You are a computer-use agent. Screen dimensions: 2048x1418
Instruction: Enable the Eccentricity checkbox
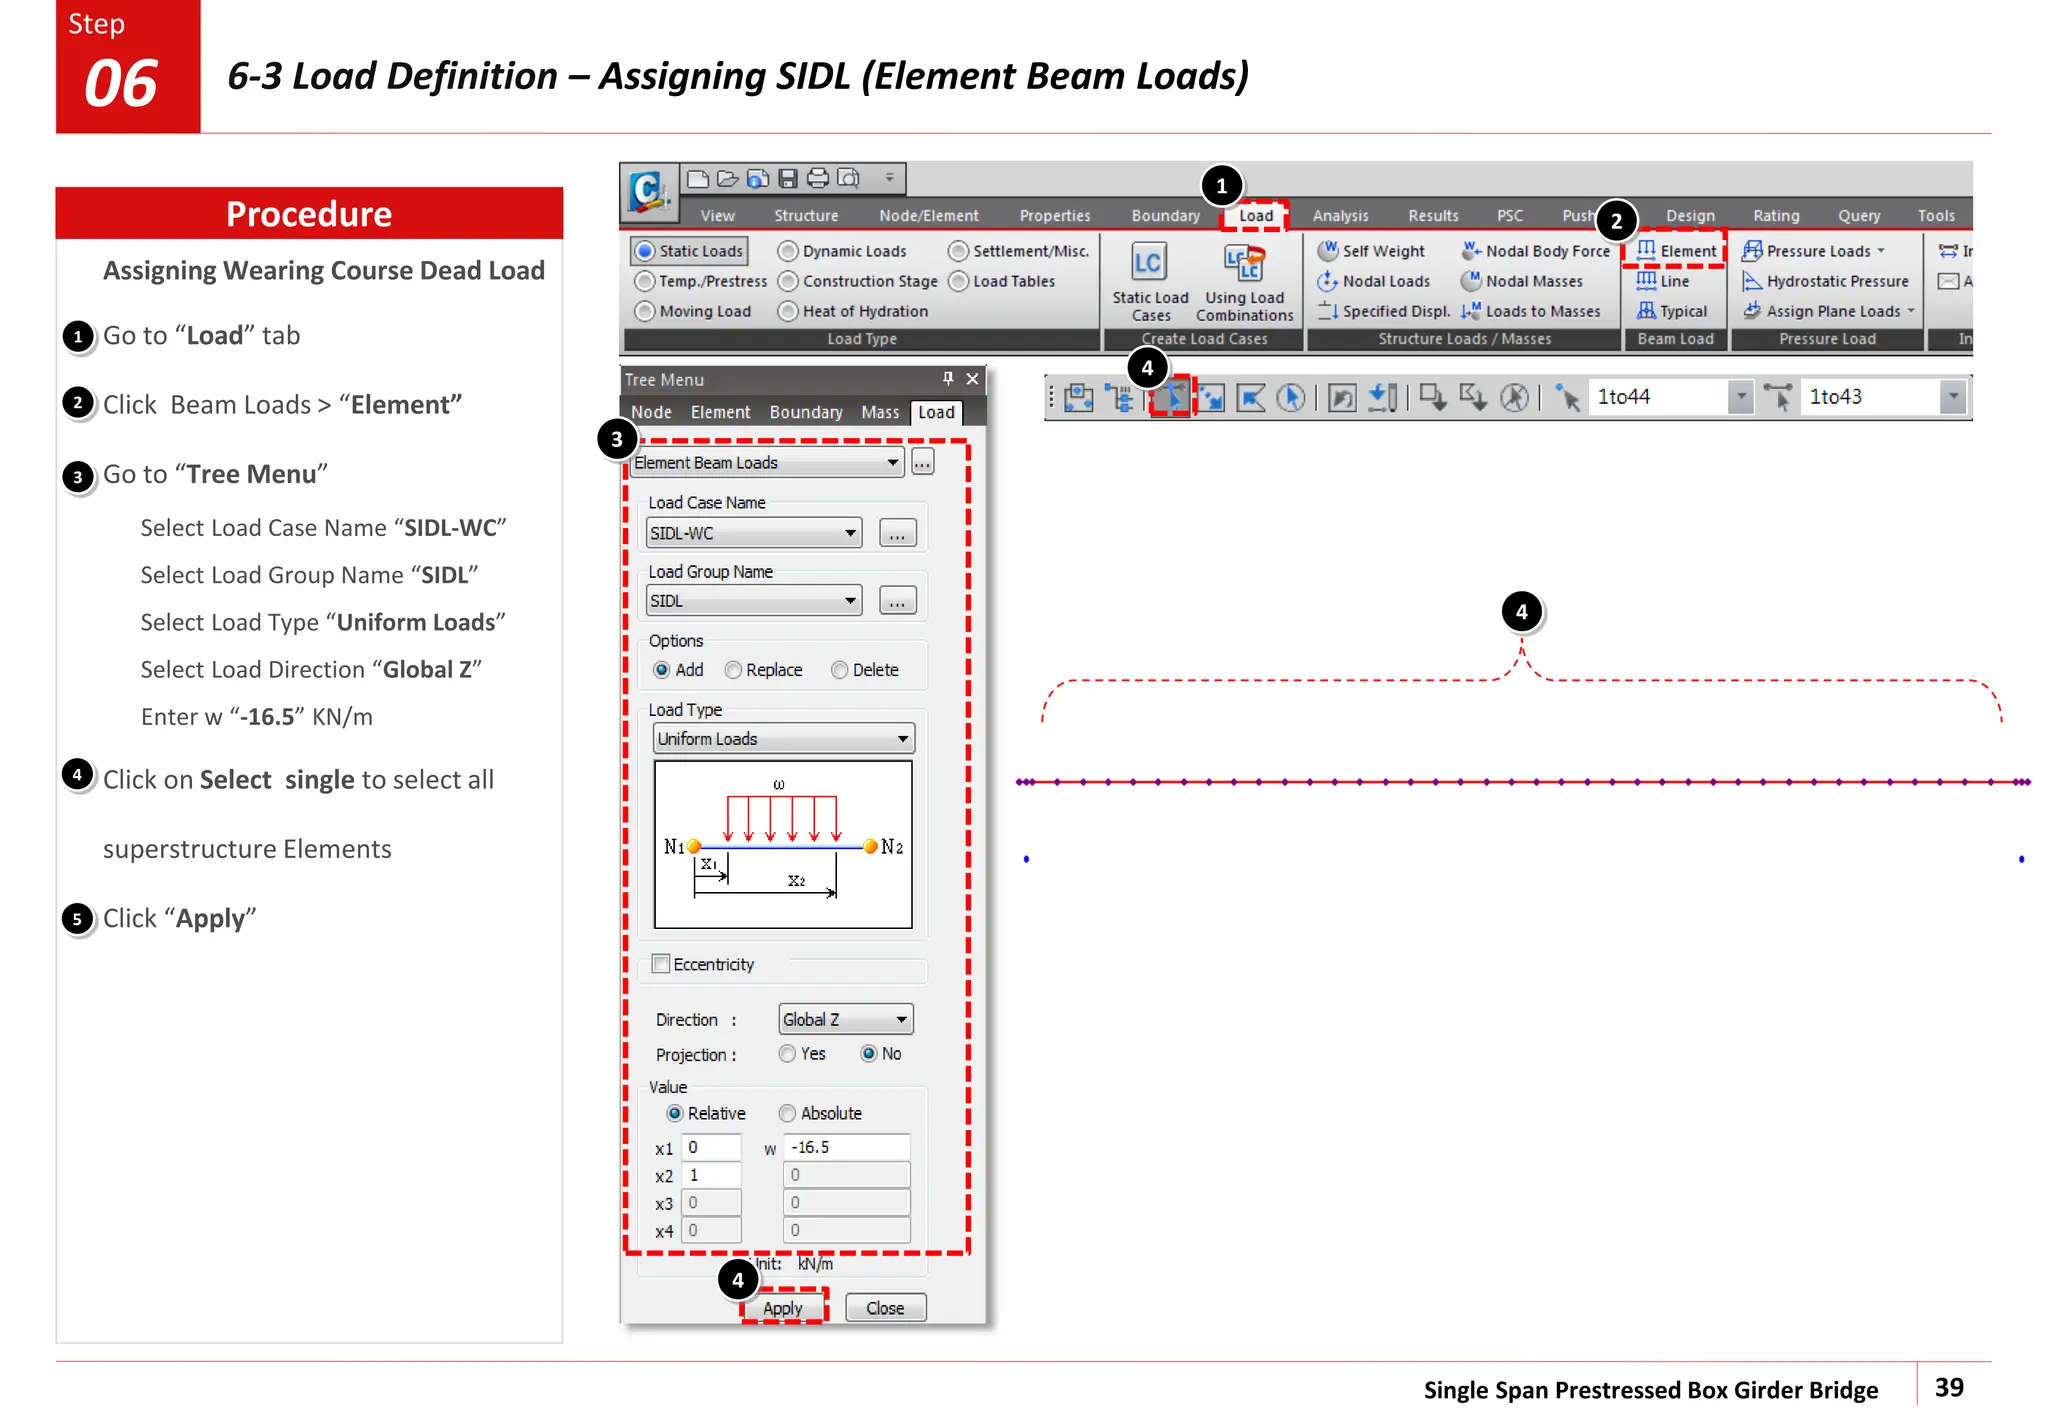coord(661,964)
